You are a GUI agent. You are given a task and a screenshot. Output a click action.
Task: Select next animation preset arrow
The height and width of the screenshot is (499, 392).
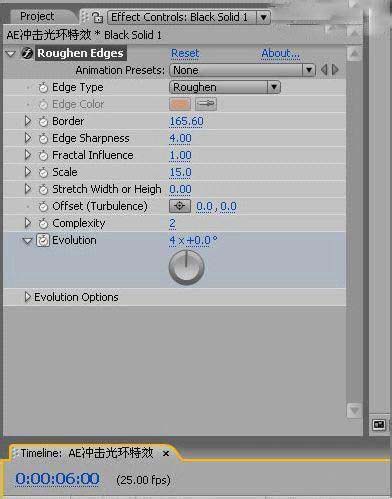coord(335,70)
